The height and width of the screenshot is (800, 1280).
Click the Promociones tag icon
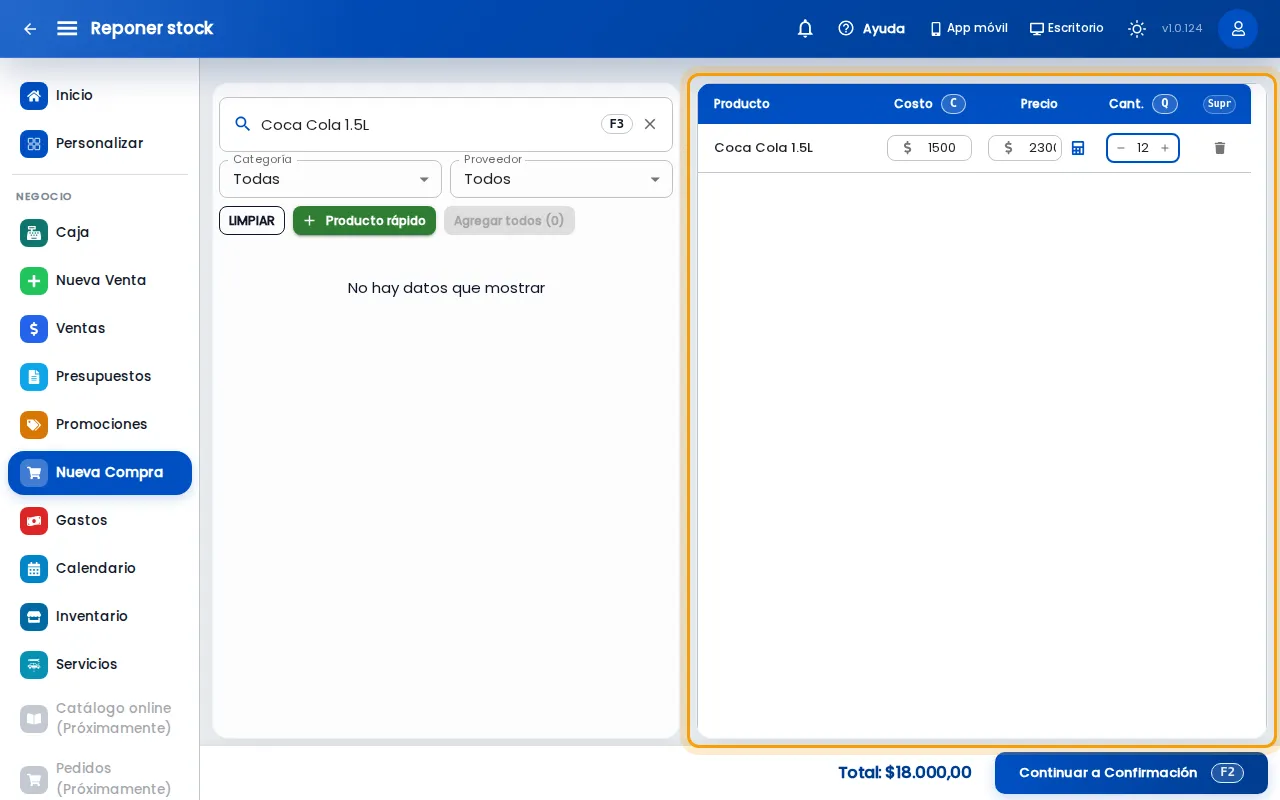(x=34, y=424)
